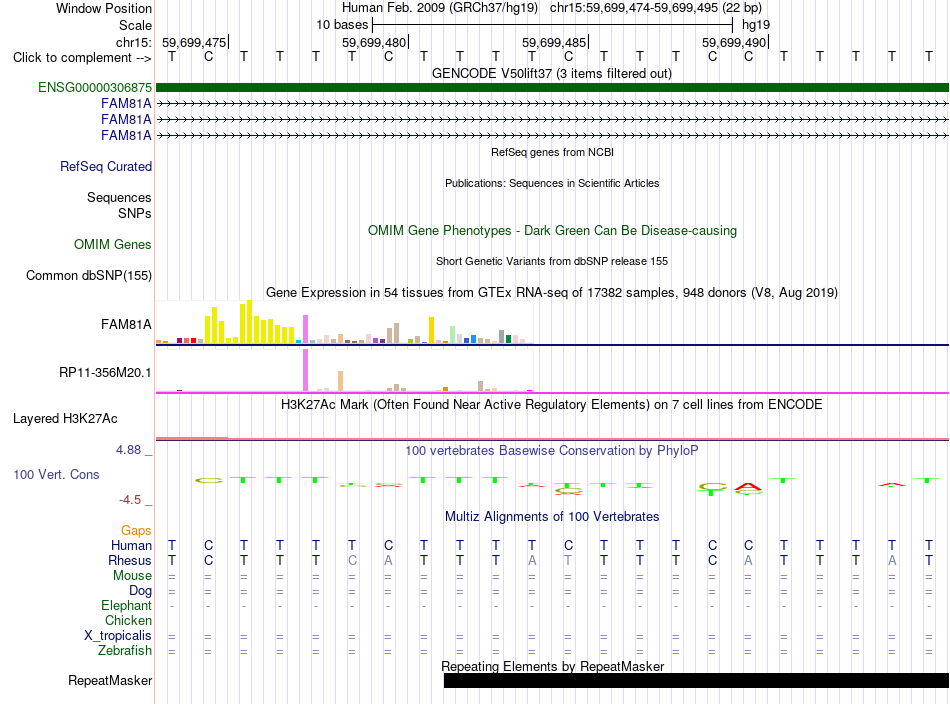Image resolution: width=950 pixels, height=704 pixels.
Task: Open the Layered H3K27Ac track label
Action: pos(65,419)
